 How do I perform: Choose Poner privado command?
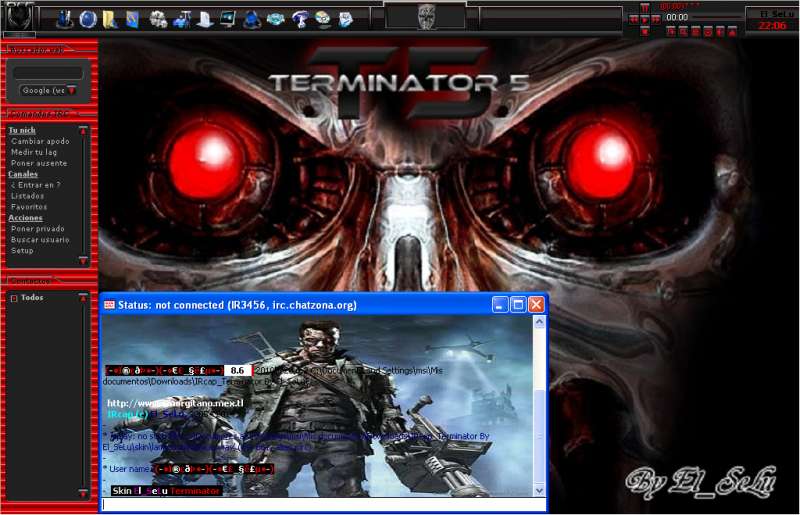tap(38, 229)
